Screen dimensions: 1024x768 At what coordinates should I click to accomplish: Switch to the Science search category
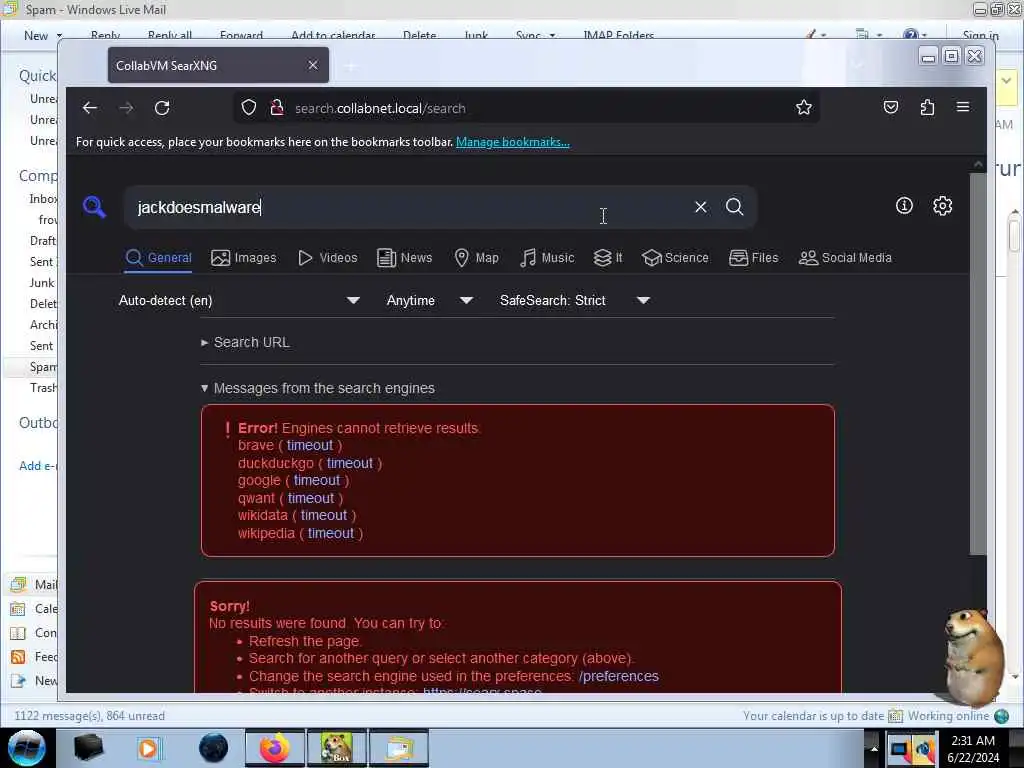(675, 258)
